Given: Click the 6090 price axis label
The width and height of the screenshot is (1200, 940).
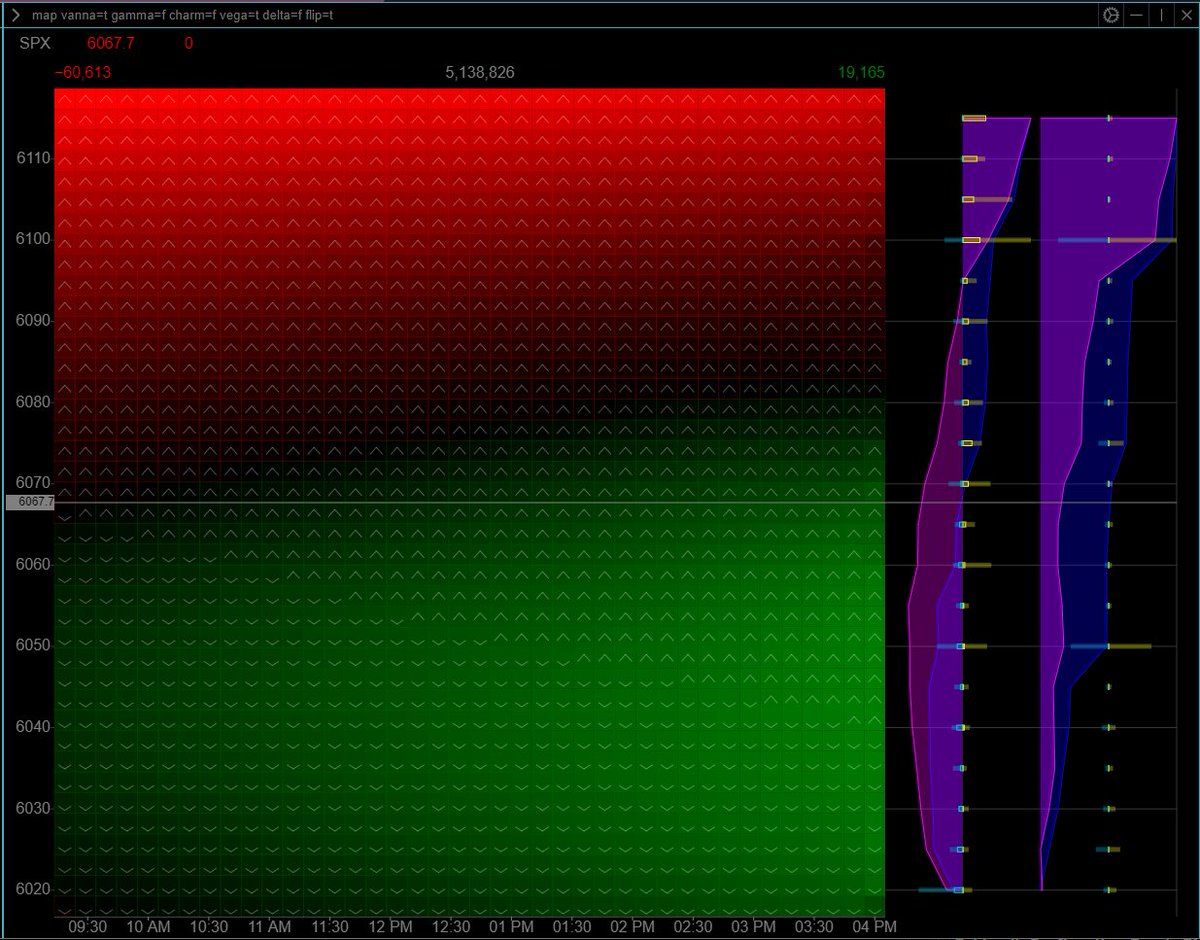Looking at the screenshot, I should 33,321.
